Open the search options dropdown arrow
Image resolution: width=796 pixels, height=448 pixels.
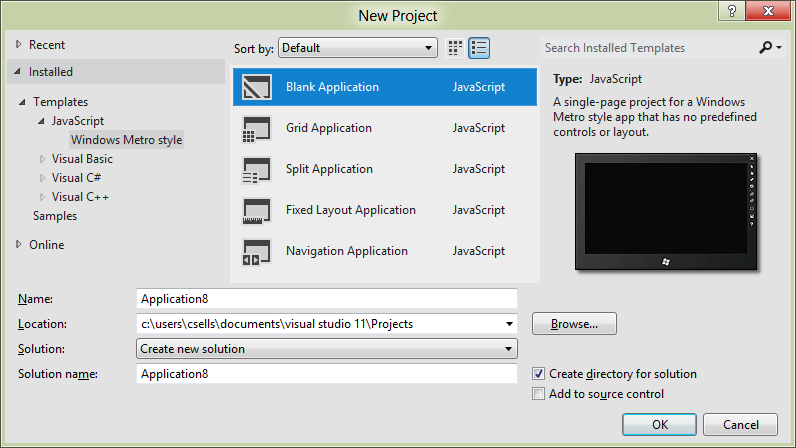779,48
